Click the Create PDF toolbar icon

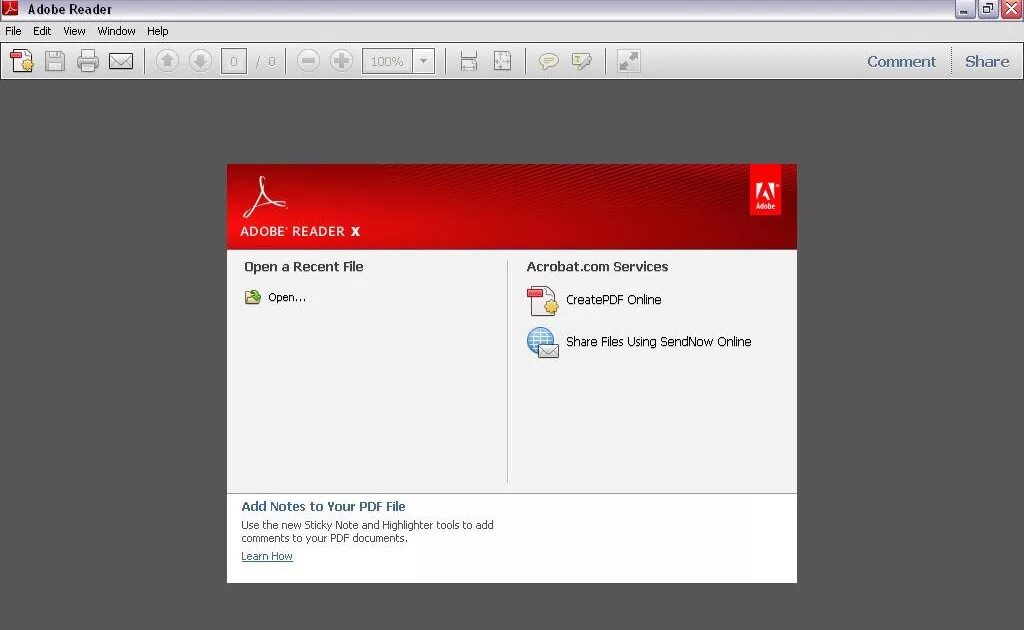click(x=22, y=61)
